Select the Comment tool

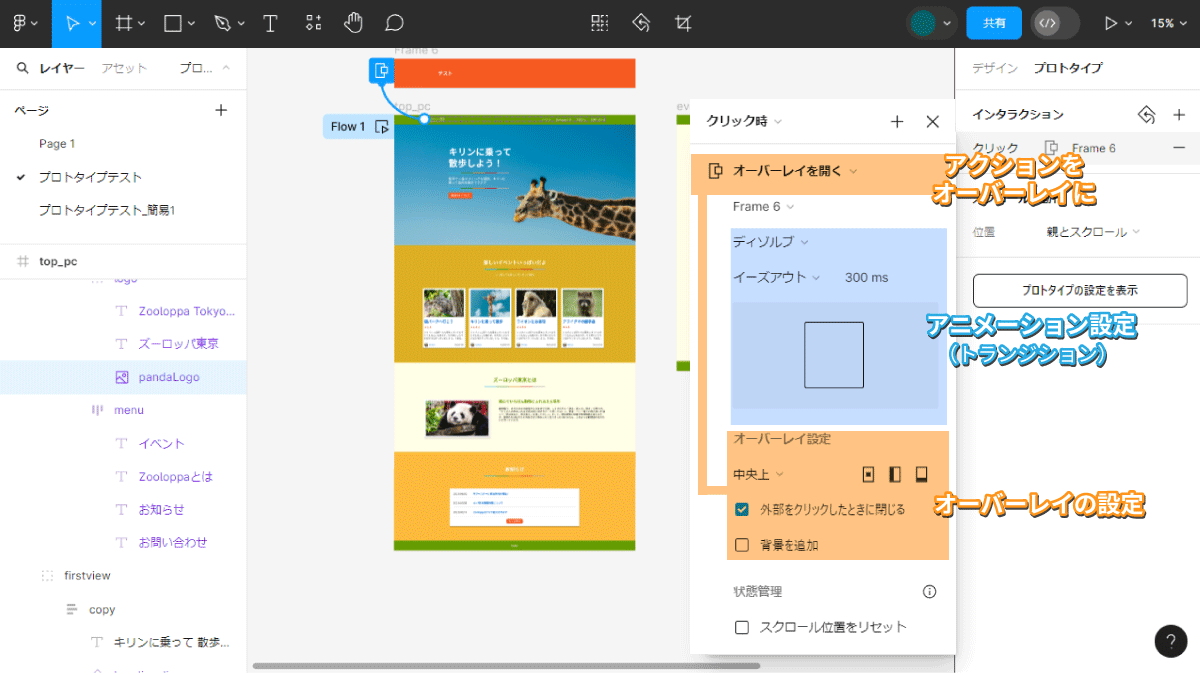pyautogui.click(x=394, y=23)
